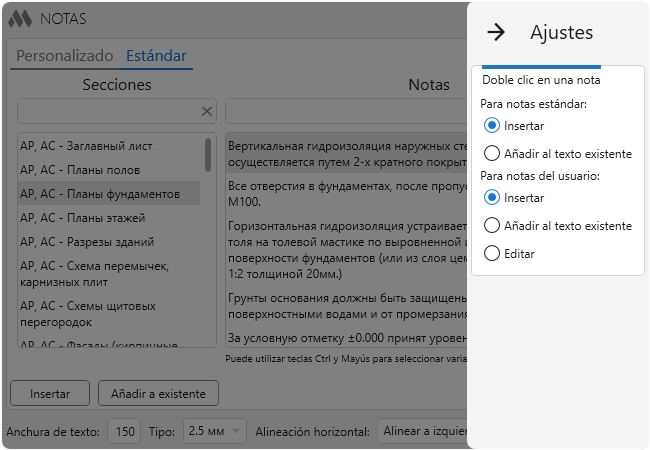Click the Secciones list scrollbar

[x=208, y=155]
